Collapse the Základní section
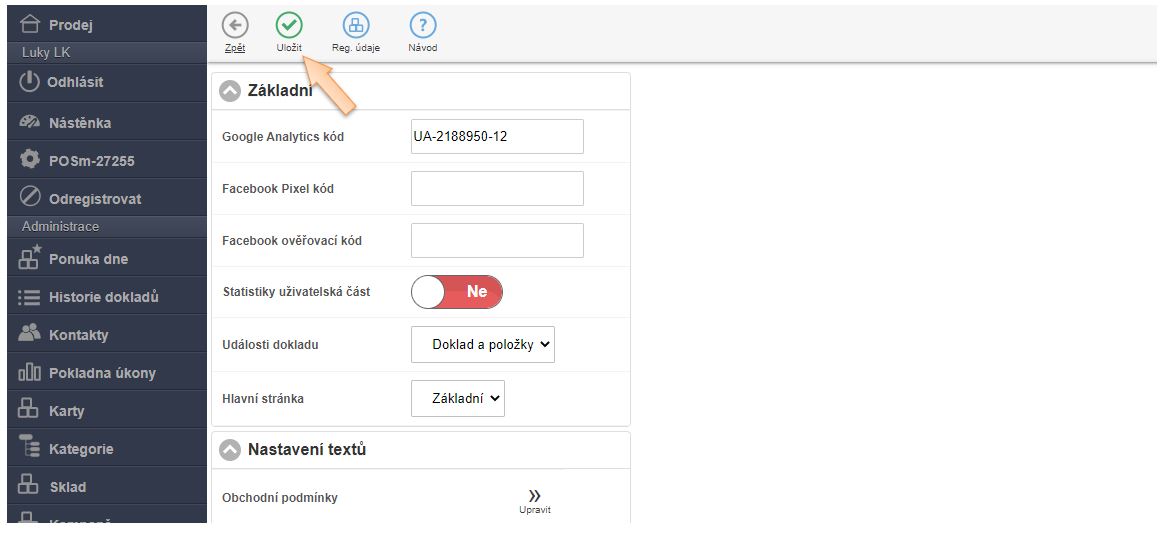 click(x=230, y=91)
